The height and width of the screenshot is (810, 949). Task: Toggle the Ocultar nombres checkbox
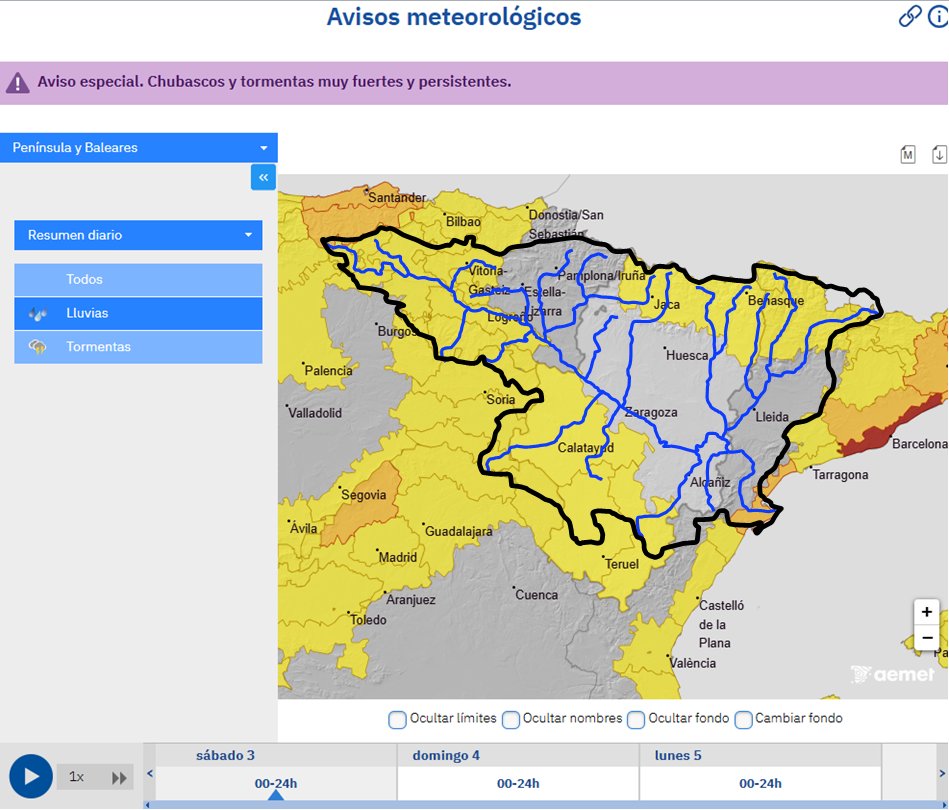(x=511, y=720)
